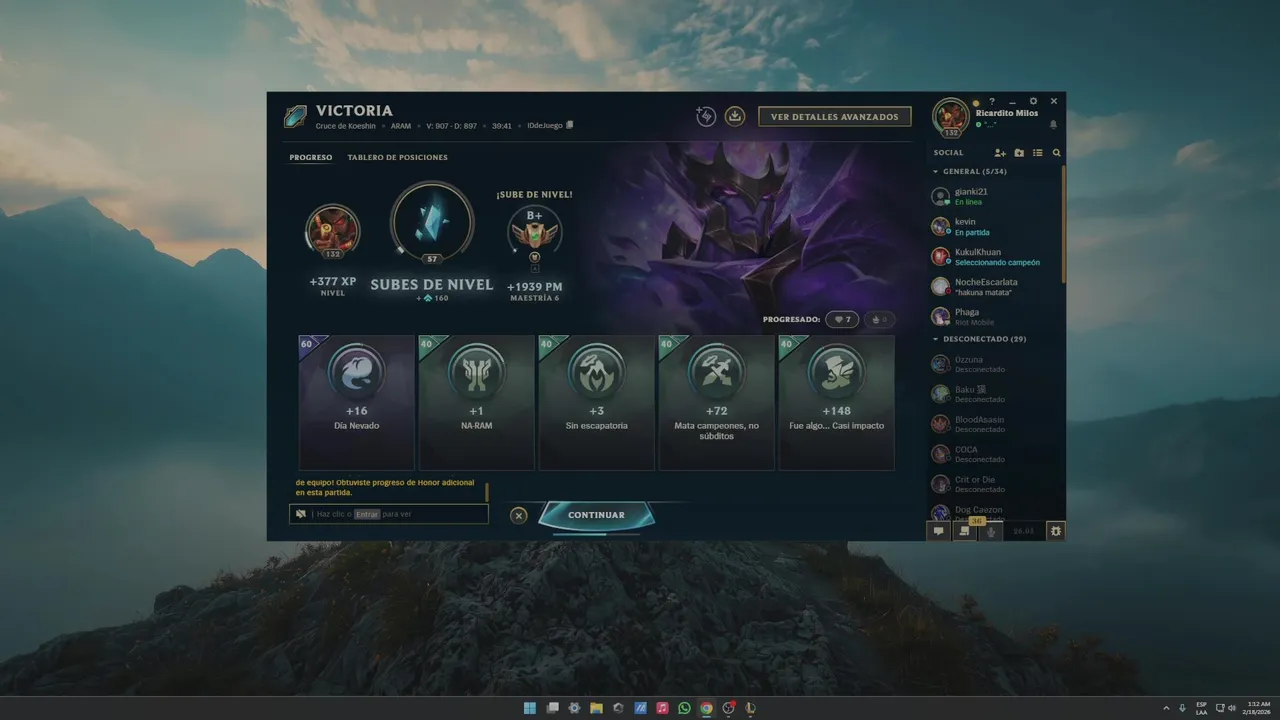Select offline friend BloodAsasin
This screenshot has height=720, width=1280.
coord(993,424)
